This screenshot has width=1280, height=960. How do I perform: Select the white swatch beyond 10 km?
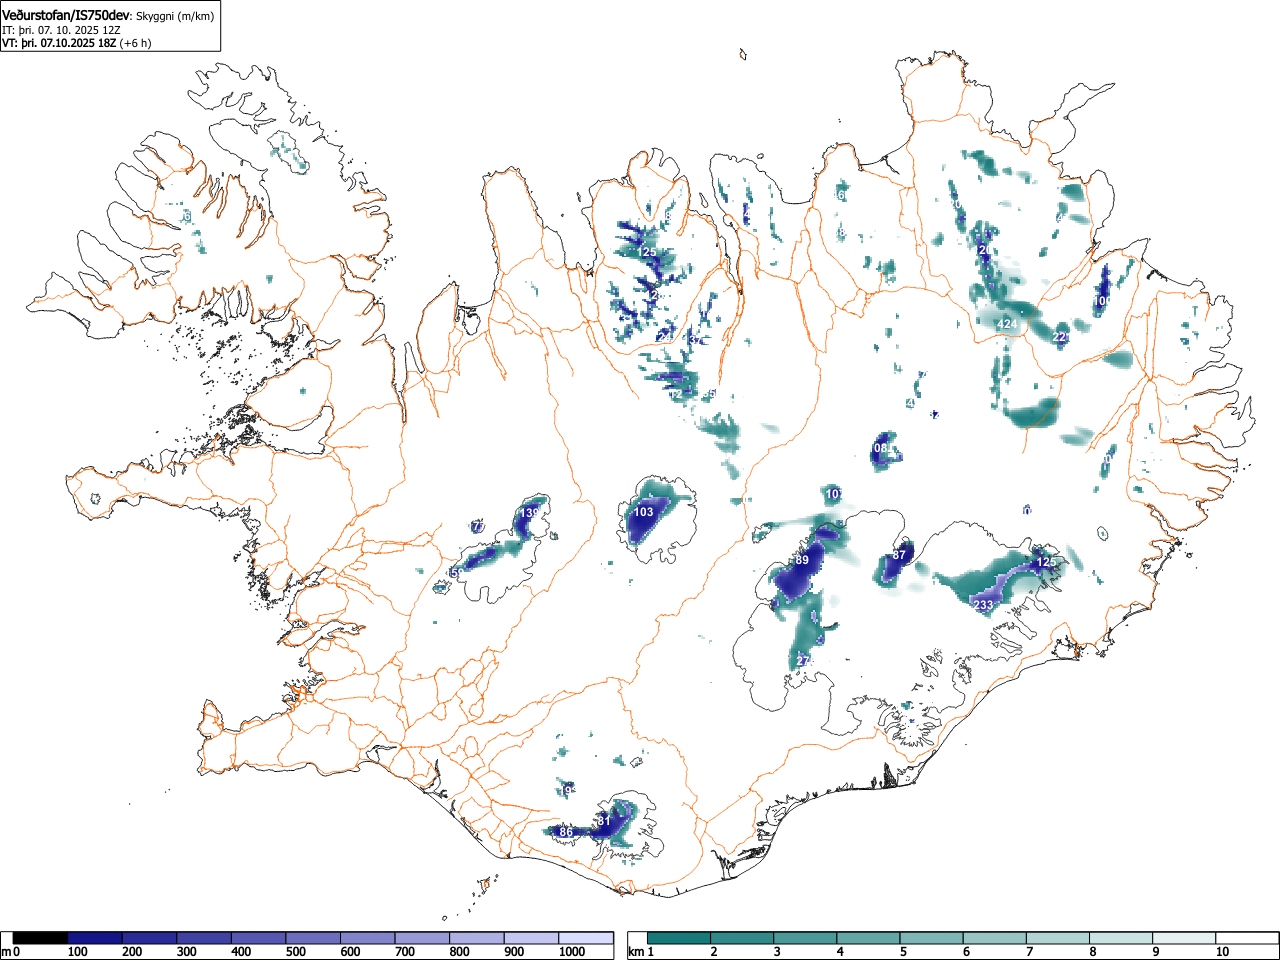tap(1246, 938)
